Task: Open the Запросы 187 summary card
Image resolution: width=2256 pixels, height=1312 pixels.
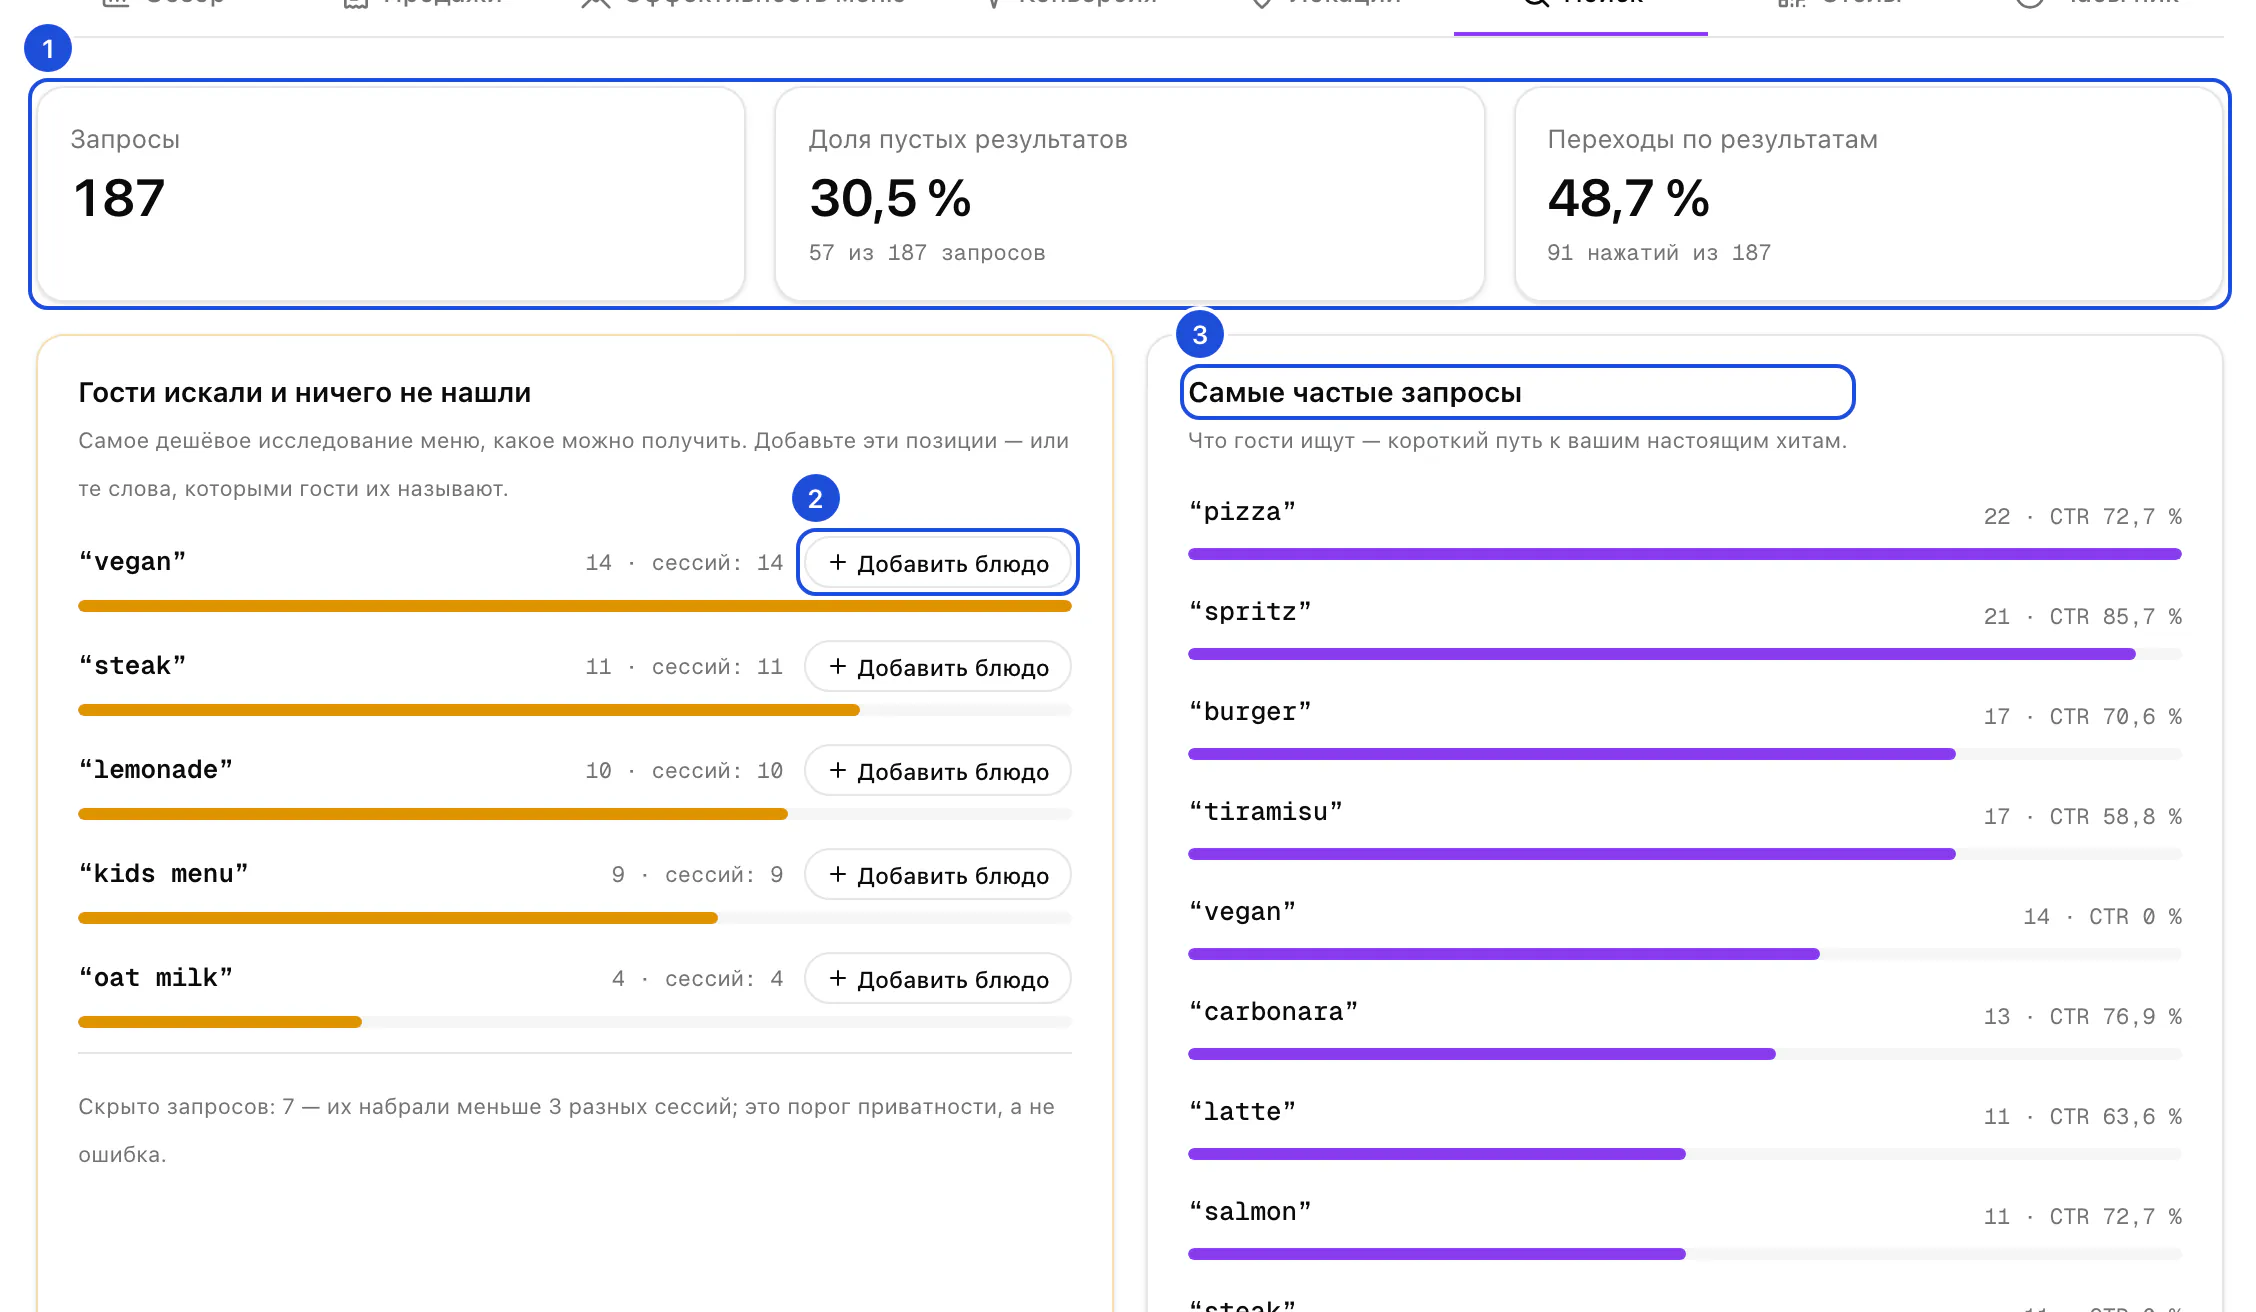Action: tap(391, 194)
